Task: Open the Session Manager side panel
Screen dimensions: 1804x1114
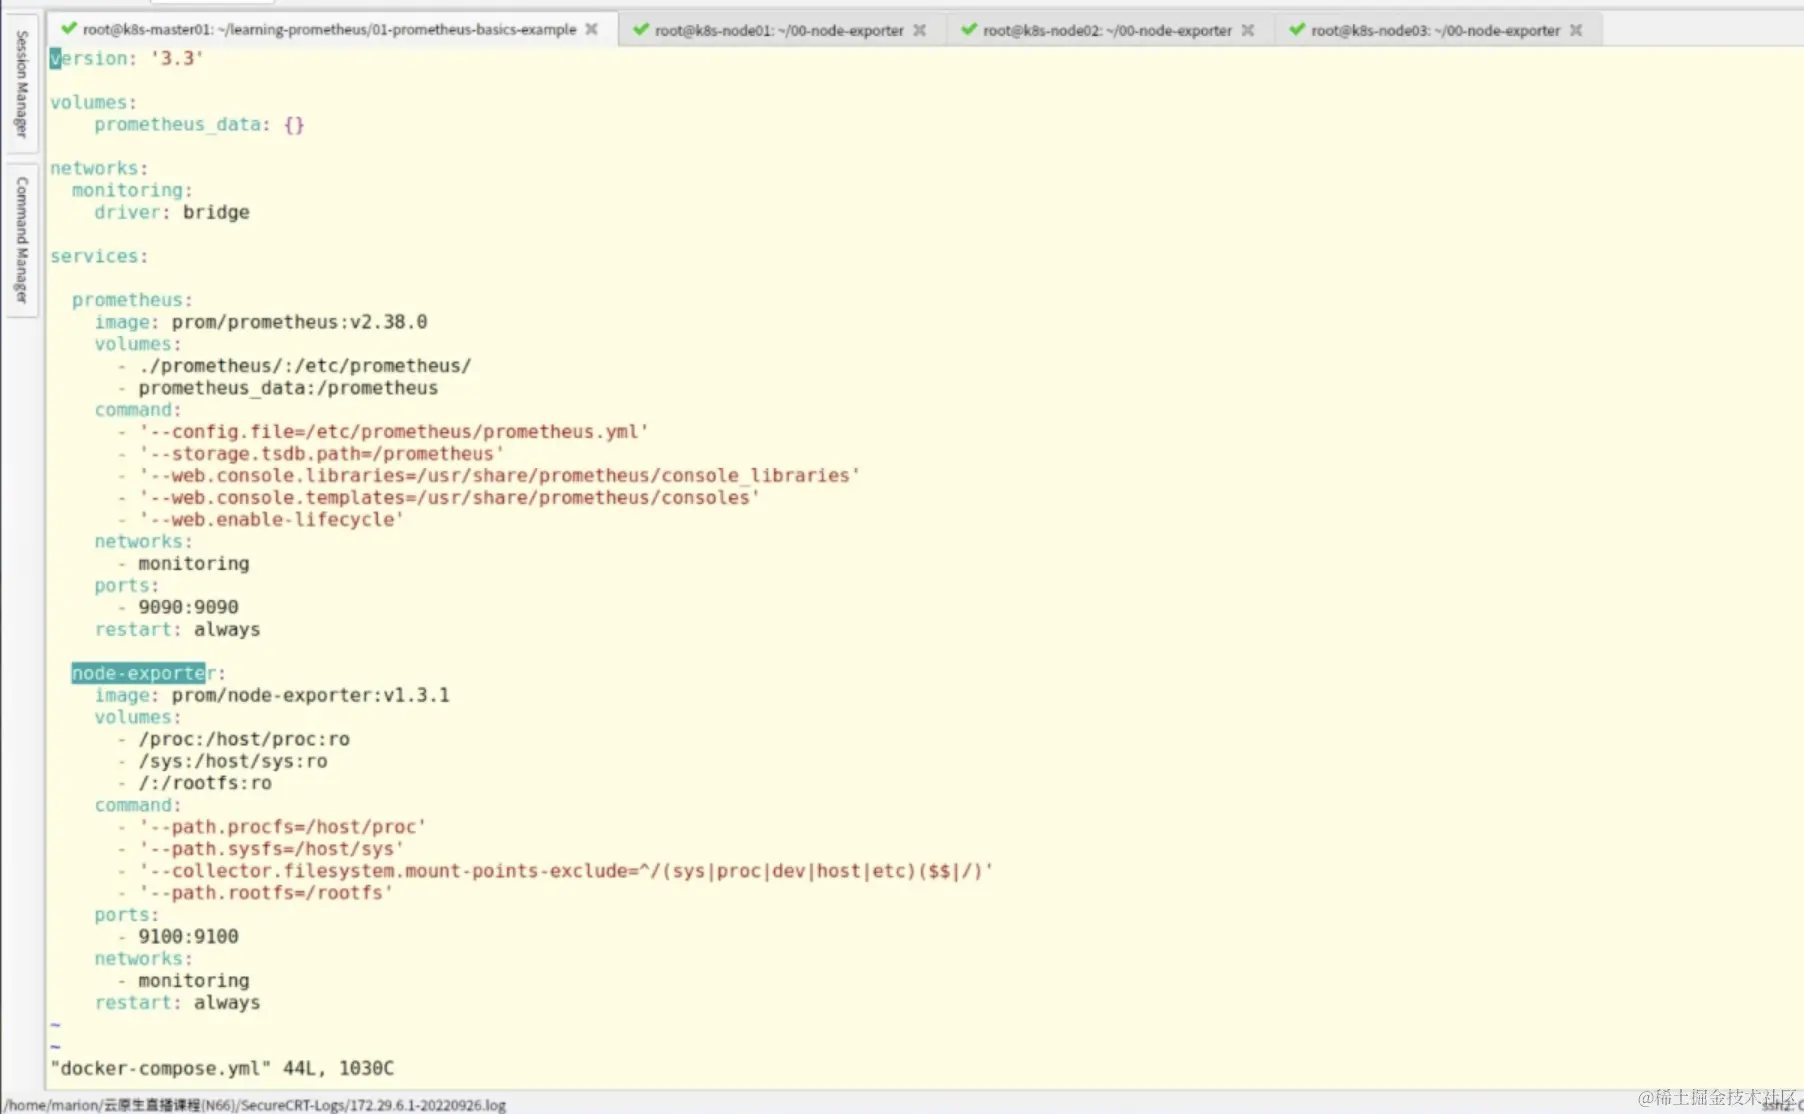Action: (21, 84)
